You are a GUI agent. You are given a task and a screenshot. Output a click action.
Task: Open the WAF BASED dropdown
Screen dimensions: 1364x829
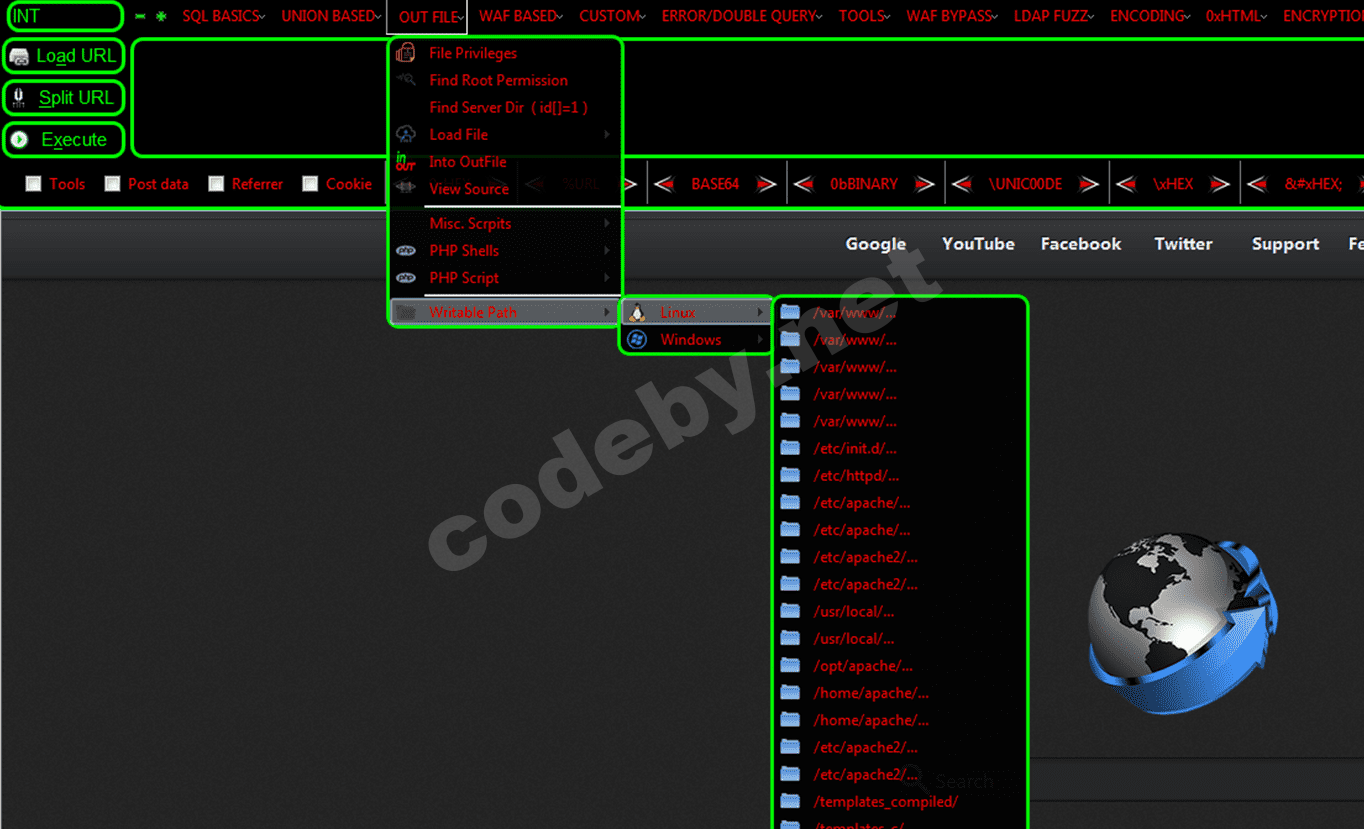[521, 16]
